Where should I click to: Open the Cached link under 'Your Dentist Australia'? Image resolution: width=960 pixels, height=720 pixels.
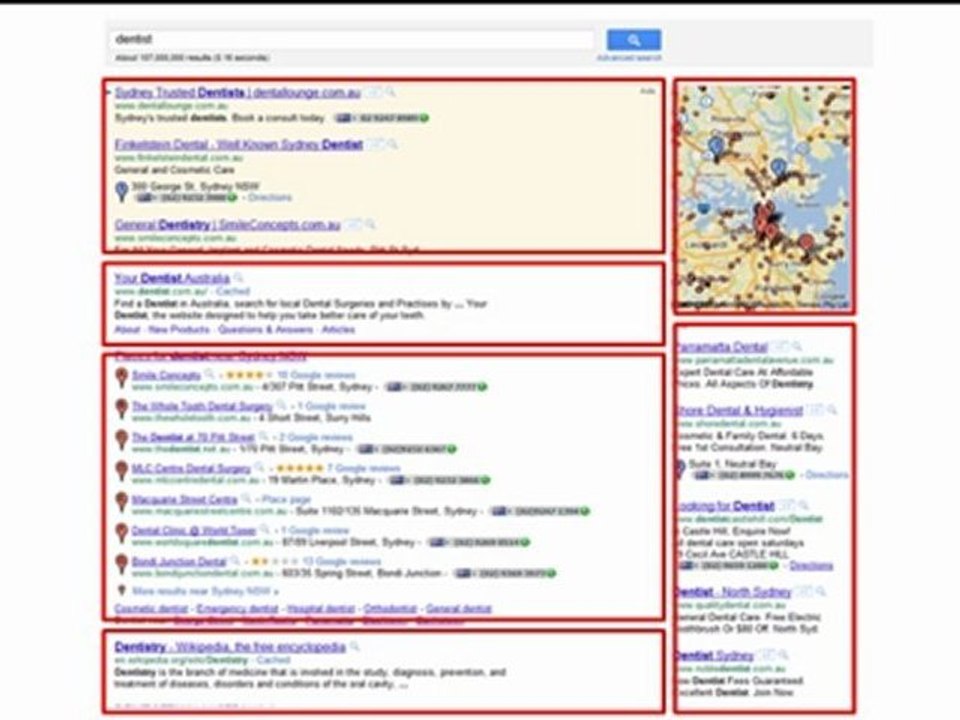click(233, 291)
